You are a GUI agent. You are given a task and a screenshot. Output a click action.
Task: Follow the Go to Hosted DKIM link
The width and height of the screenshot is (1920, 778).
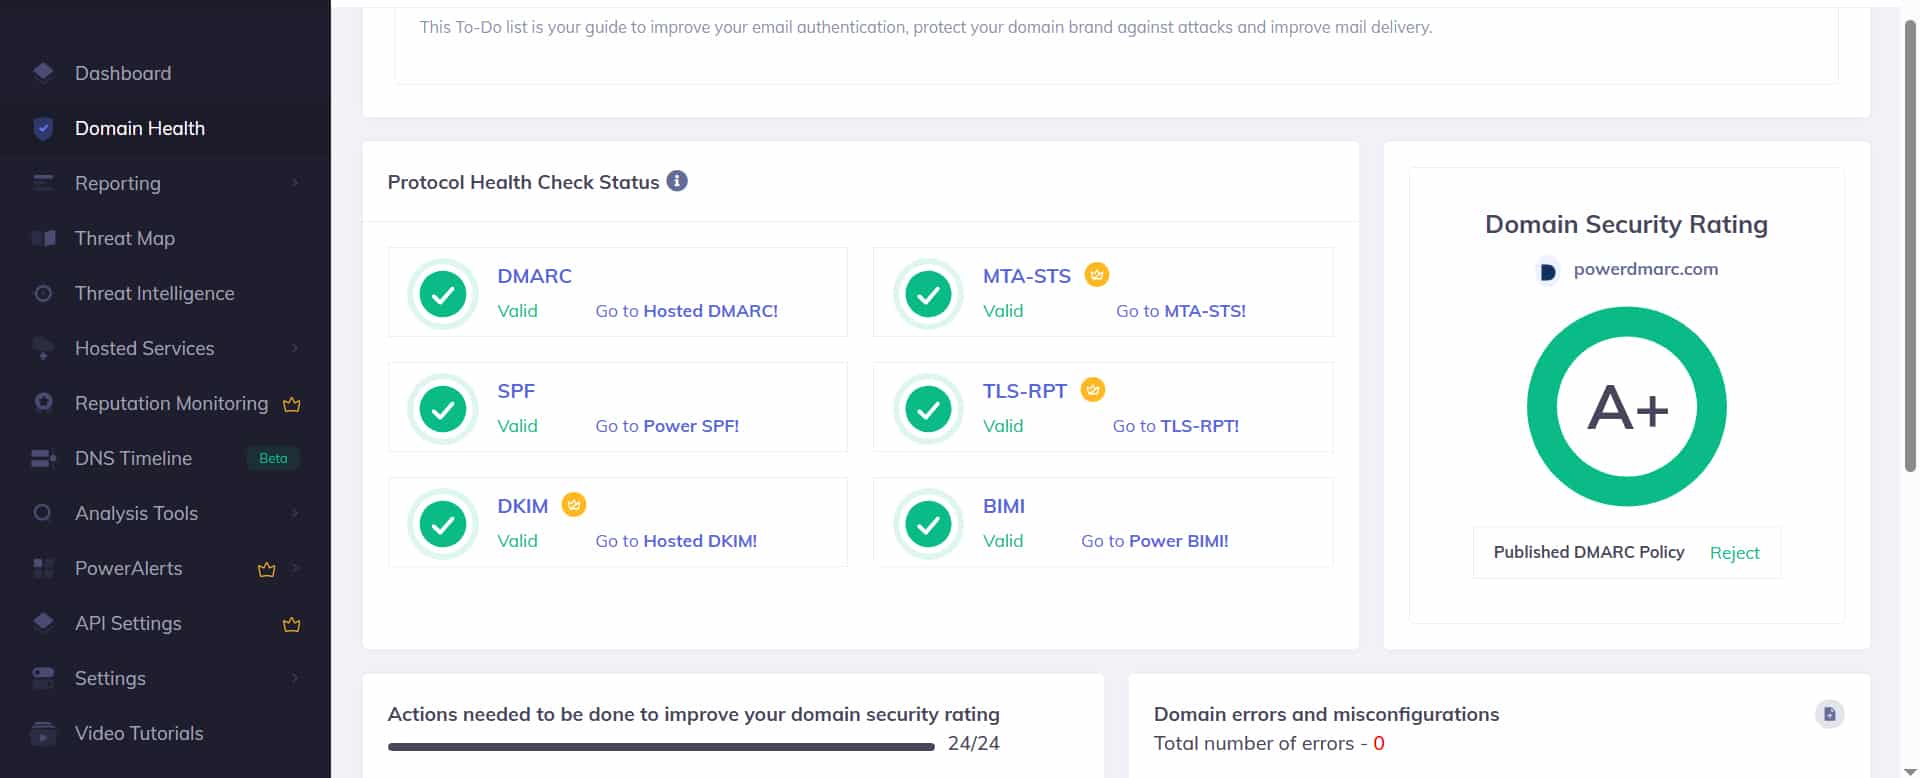[x=676, y=541]
